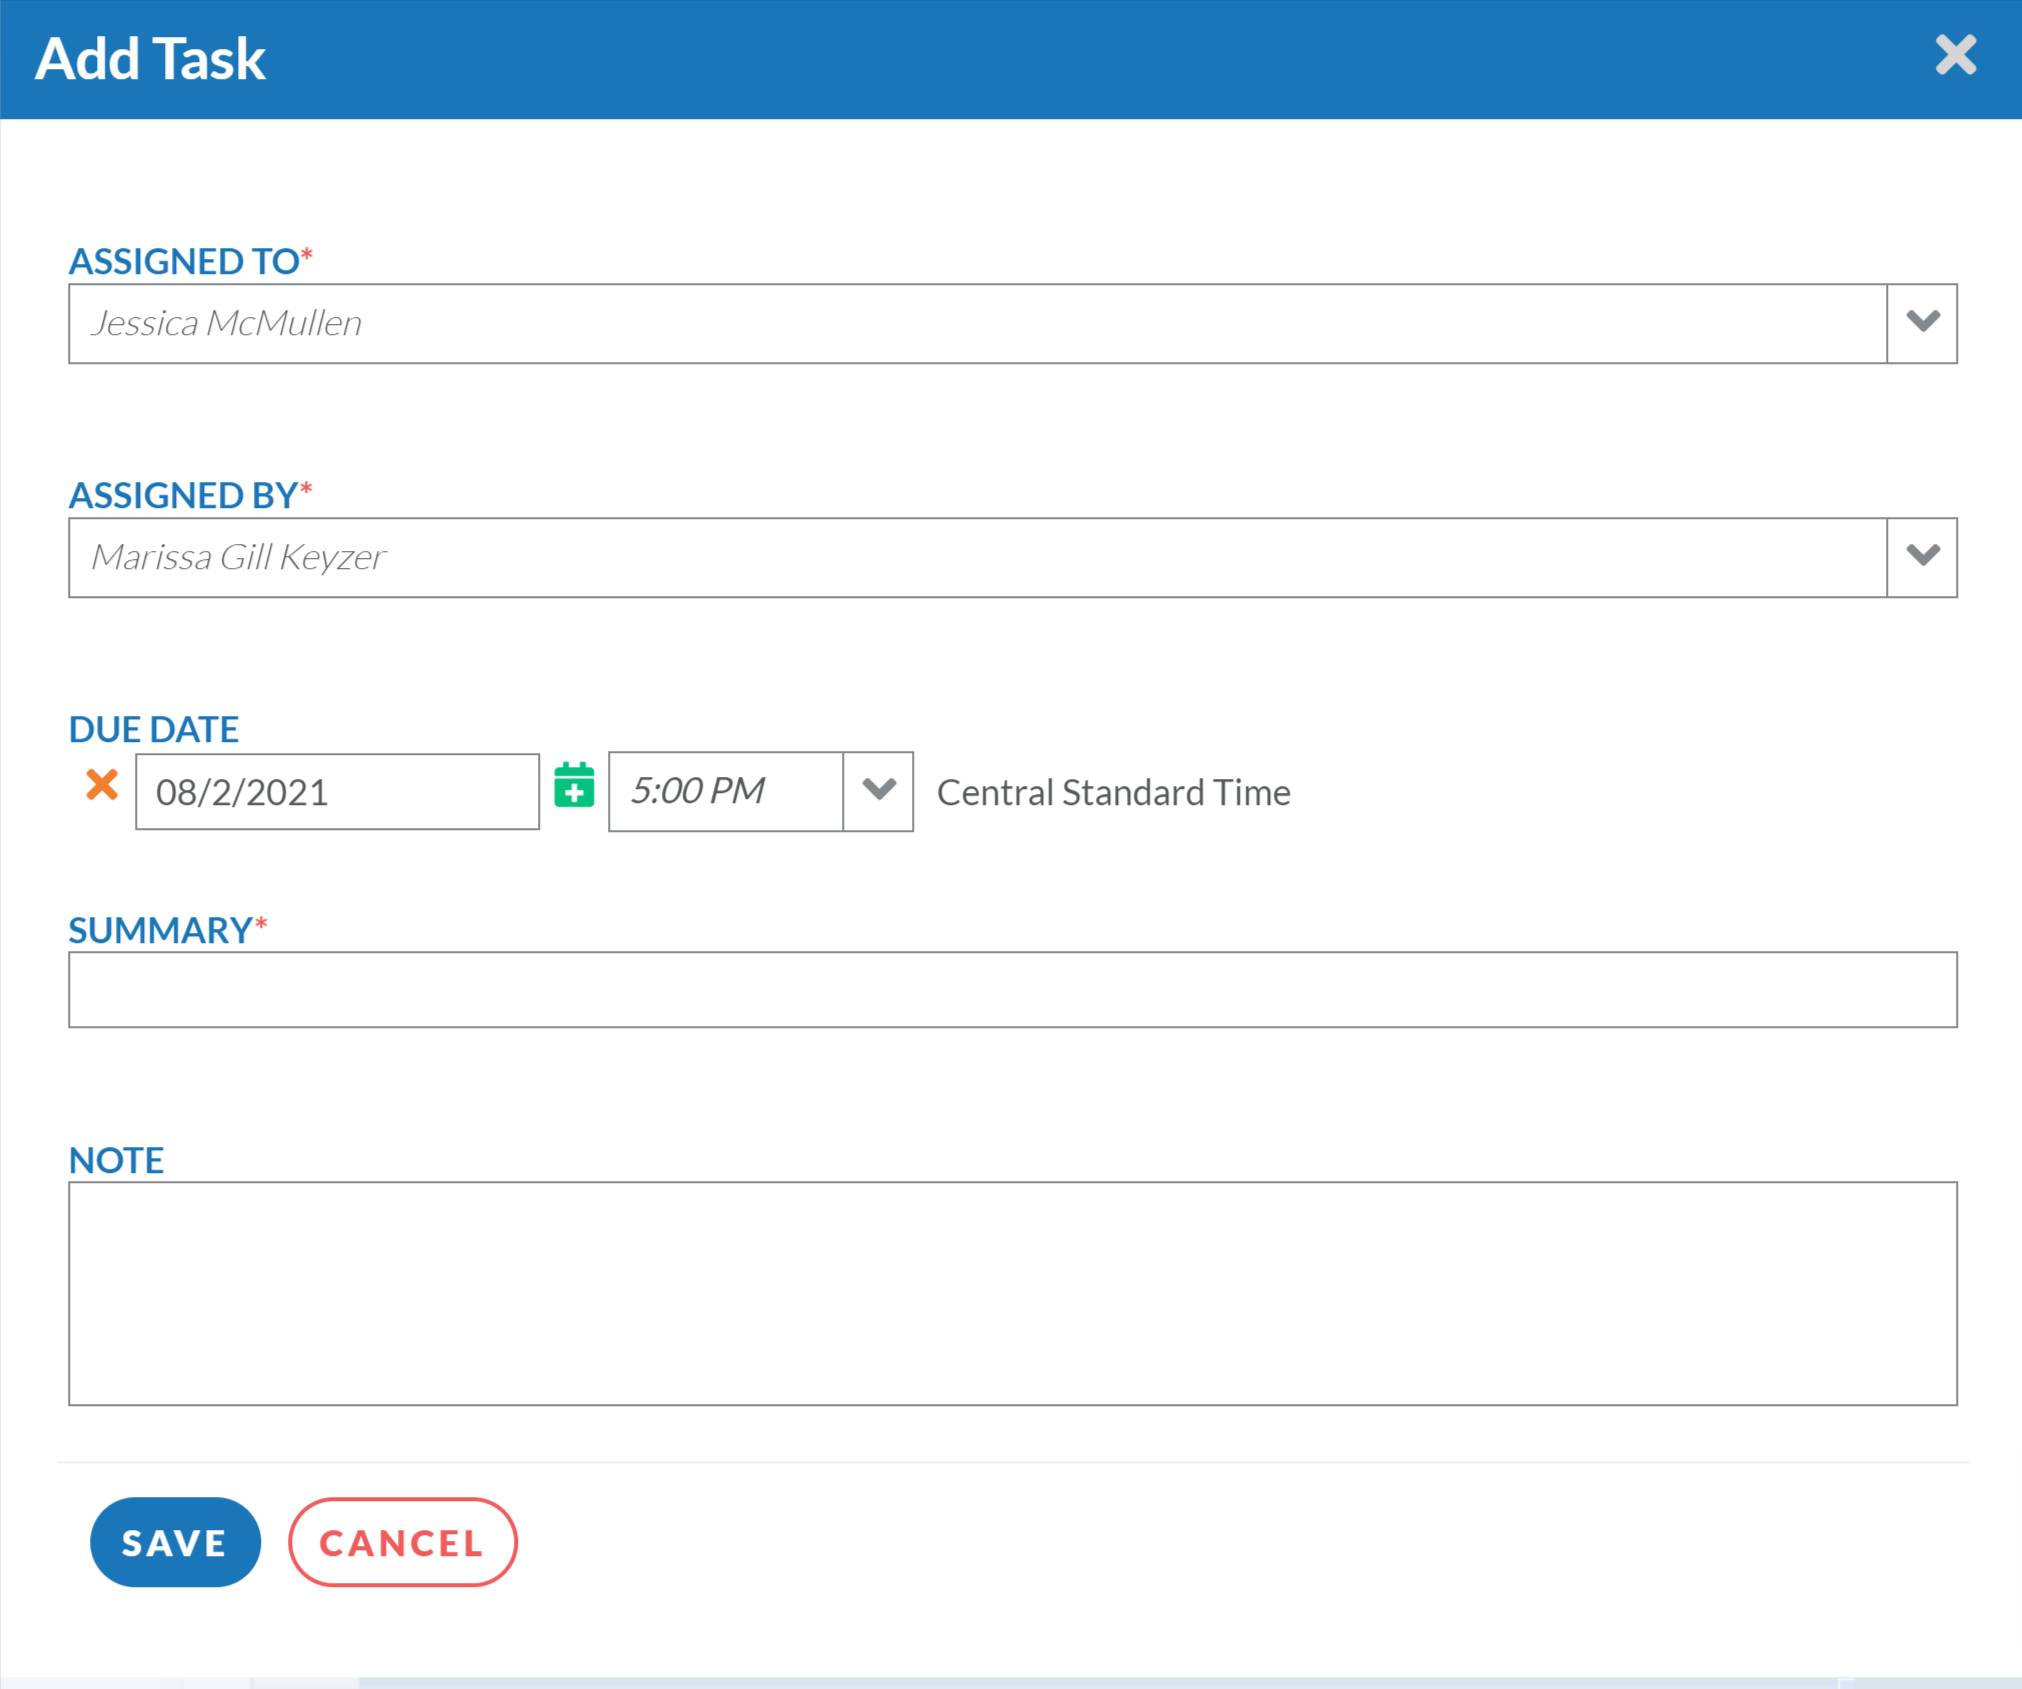
Task: Expand the Assigned To dropdown arrow
Action: pyautogui.click(x=1922, y=323)
